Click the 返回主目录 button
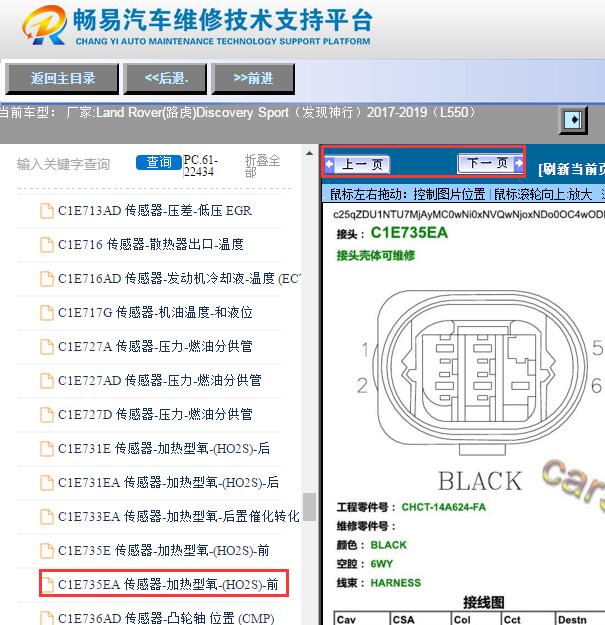Viewport: 605px width, 625px height. [62, 79]
